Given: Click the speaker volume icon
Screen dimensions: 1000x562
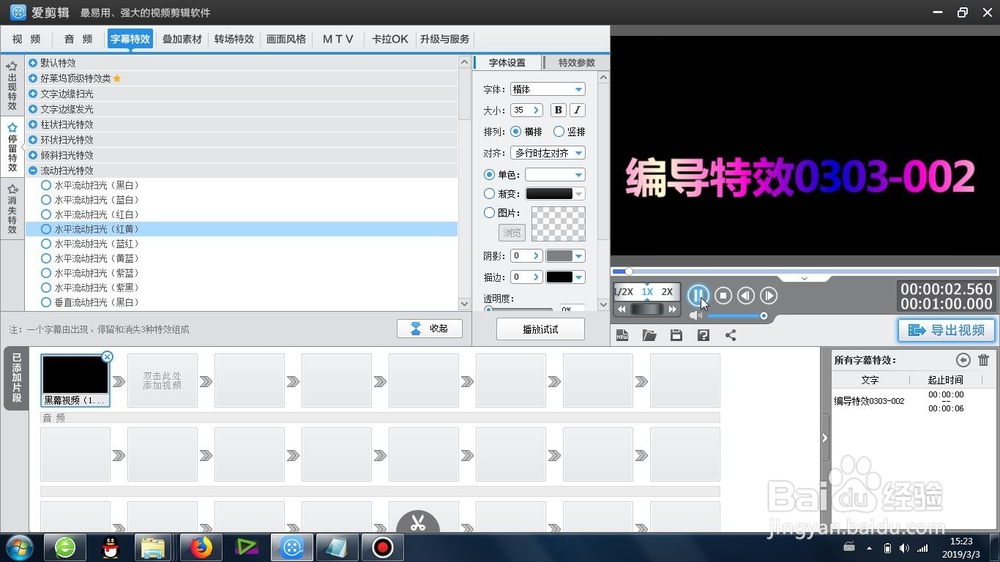Looking at the screenshot, I should click(x=695, y=316).
